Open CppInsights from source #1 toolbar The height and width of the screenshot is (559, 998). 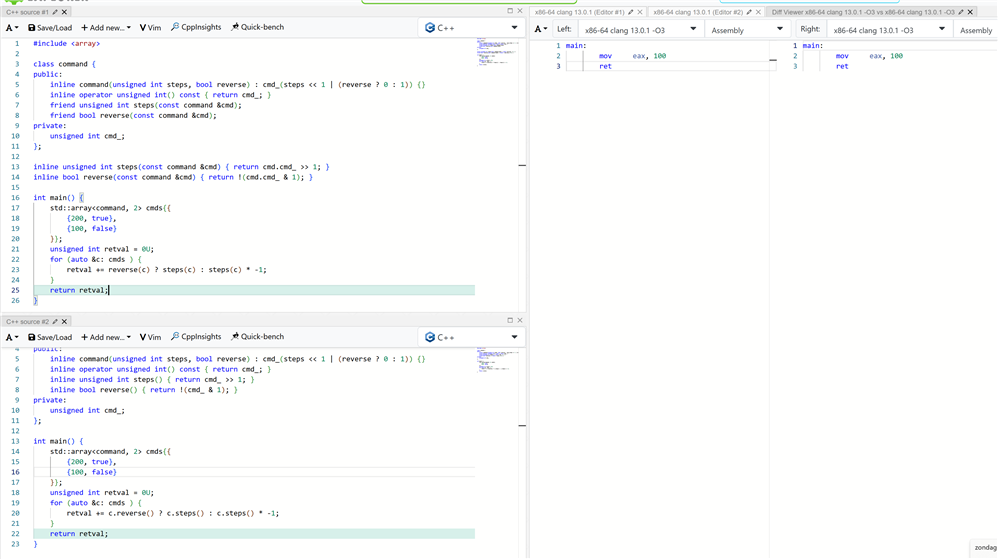point(196,27)
